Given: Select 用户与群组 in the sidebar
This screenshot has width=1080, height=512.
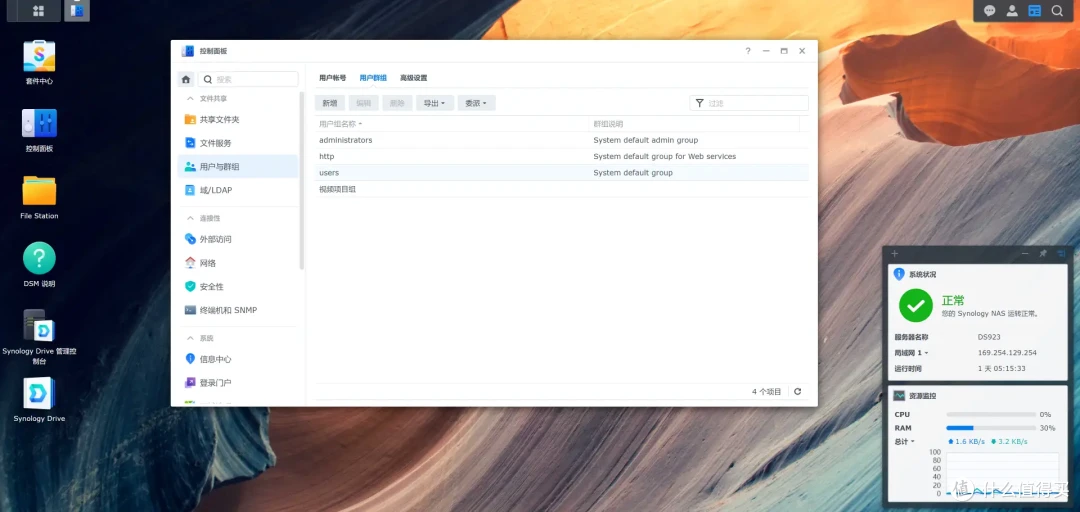Looking at the screenshot, I should pyautogui.click(x=238, y=167).
